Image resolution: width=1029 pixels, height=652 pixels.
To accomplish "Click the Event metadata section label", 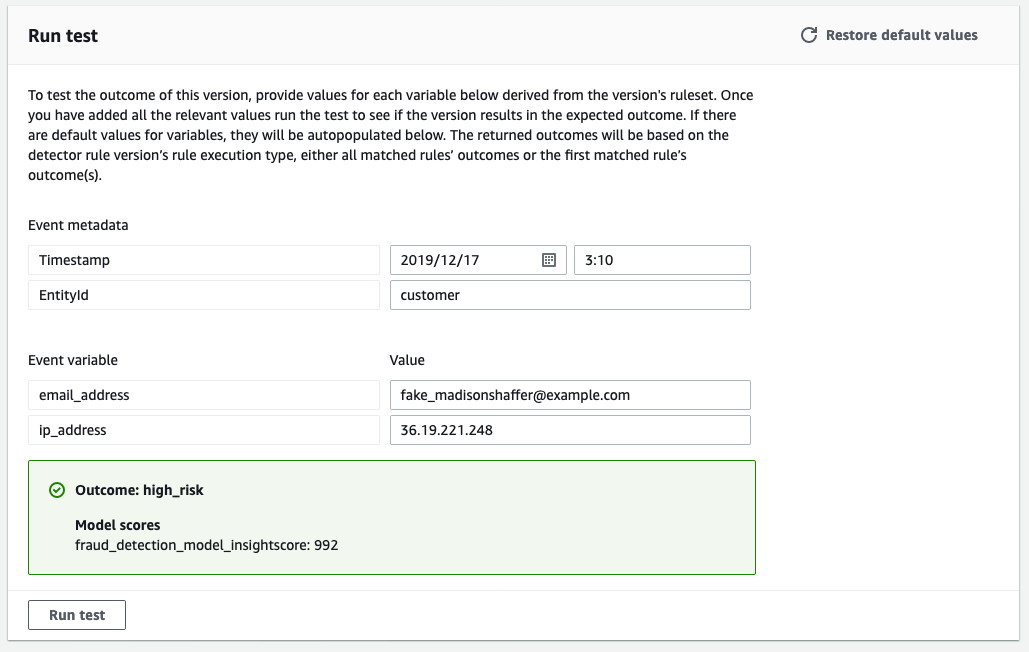I will [x=78, y=225].
